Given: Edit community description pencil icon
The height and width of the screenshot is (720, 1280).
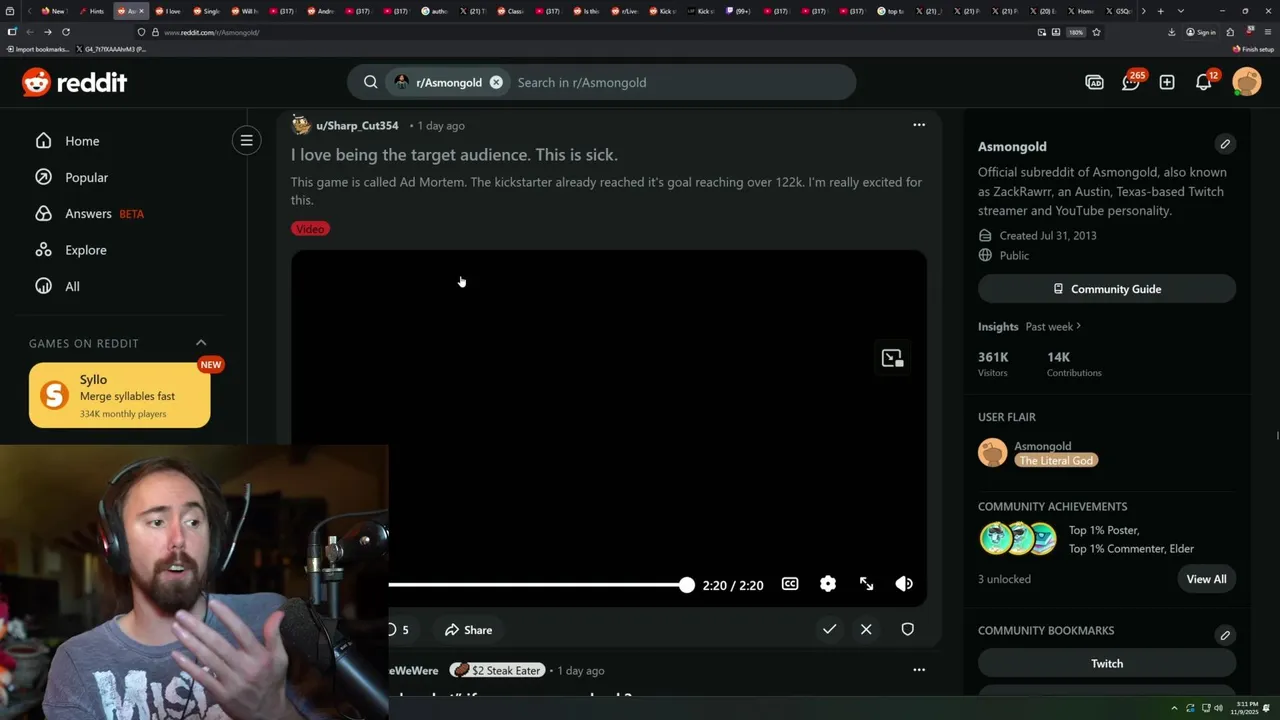Looking at the screenshot, I should (1225, 144).
